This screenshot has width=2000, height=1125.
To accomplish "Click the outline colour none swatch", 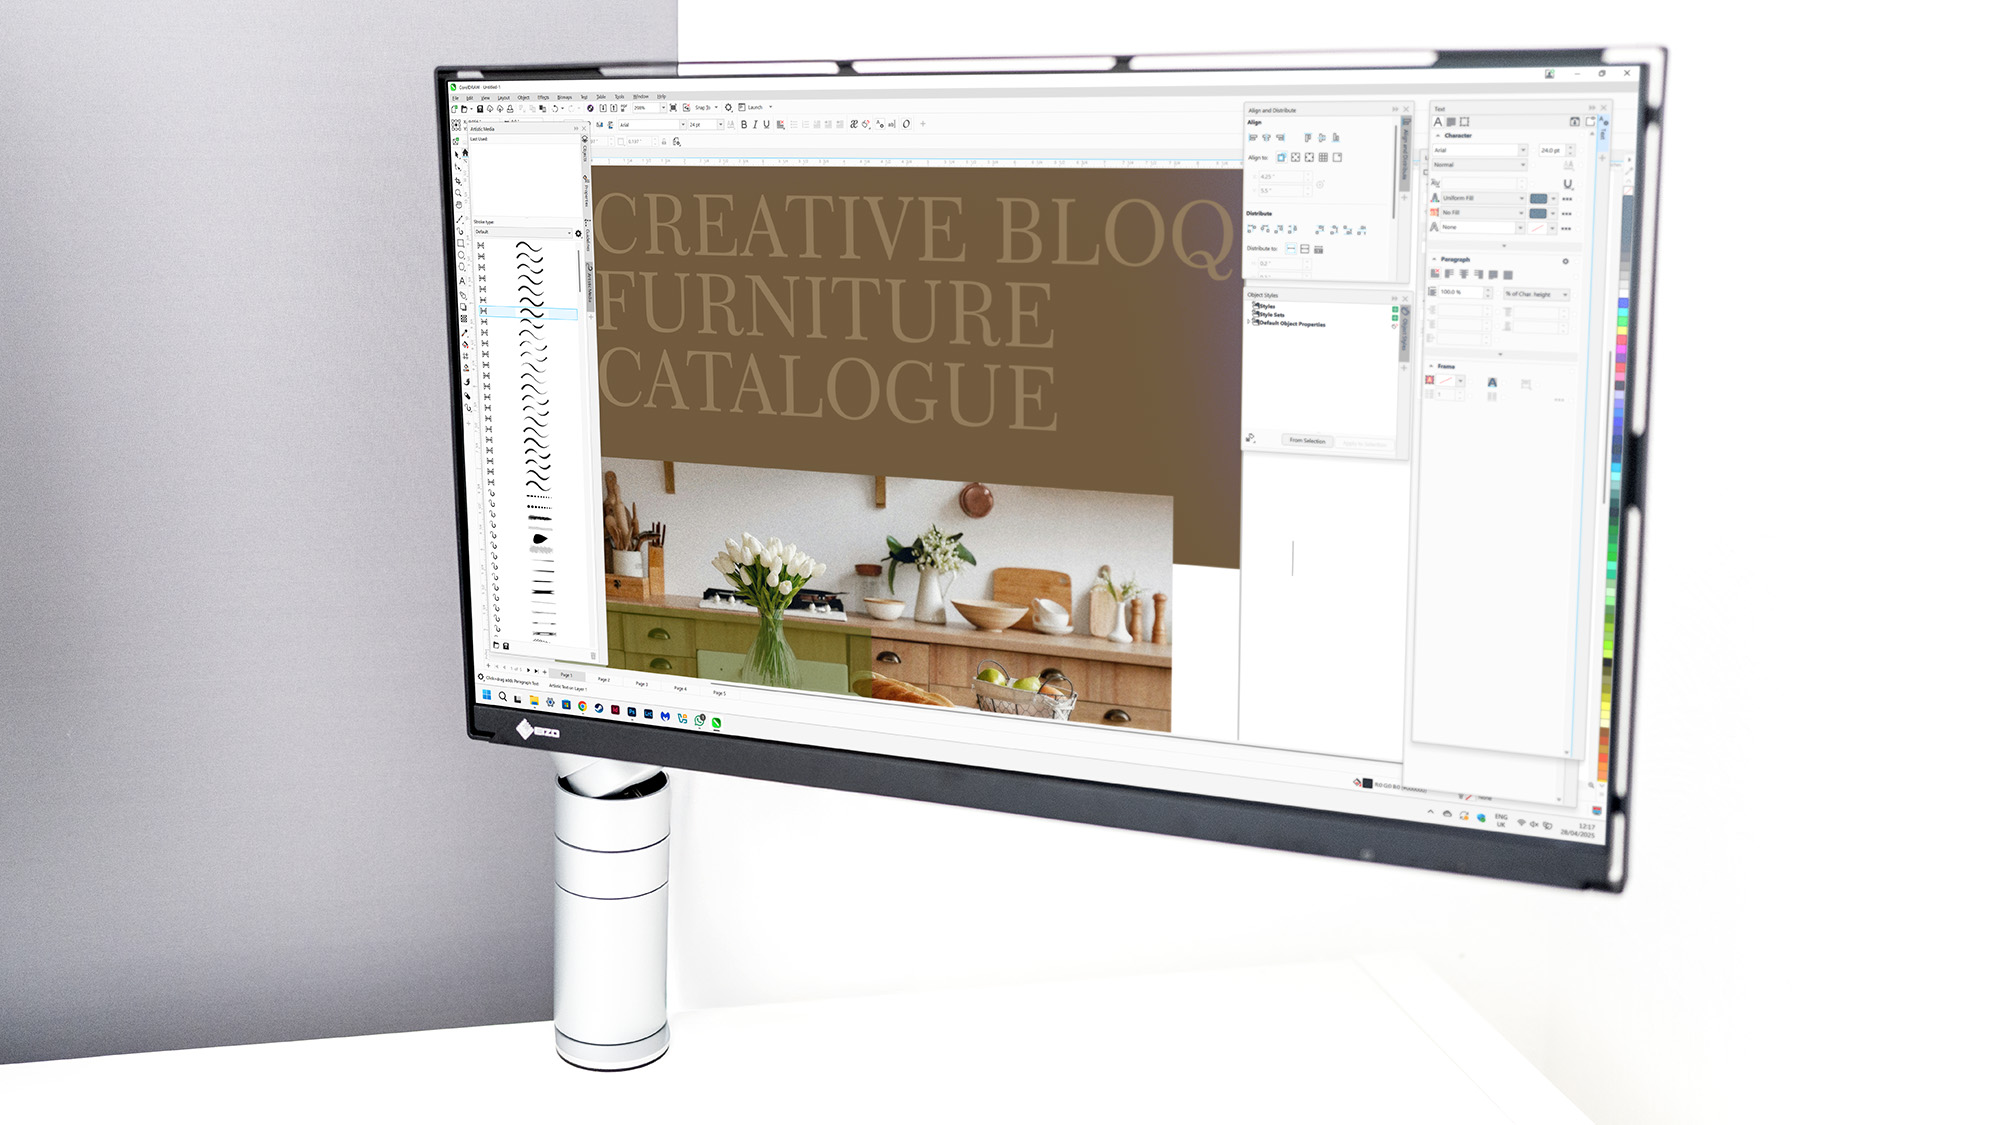I will [x=1538, y=228].
